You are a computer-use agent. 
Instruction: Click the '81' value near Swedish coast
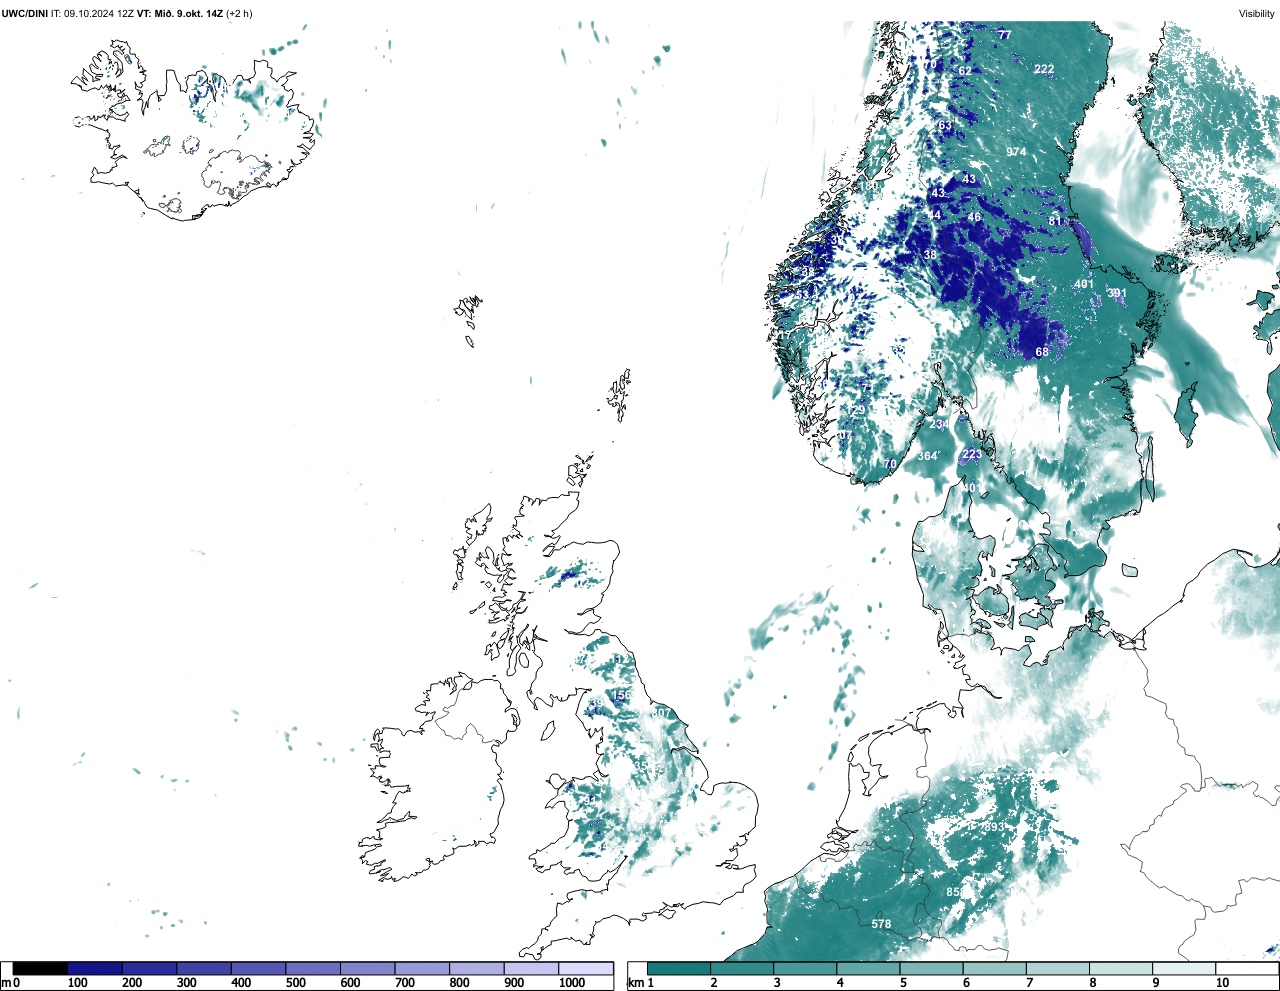1055,221
